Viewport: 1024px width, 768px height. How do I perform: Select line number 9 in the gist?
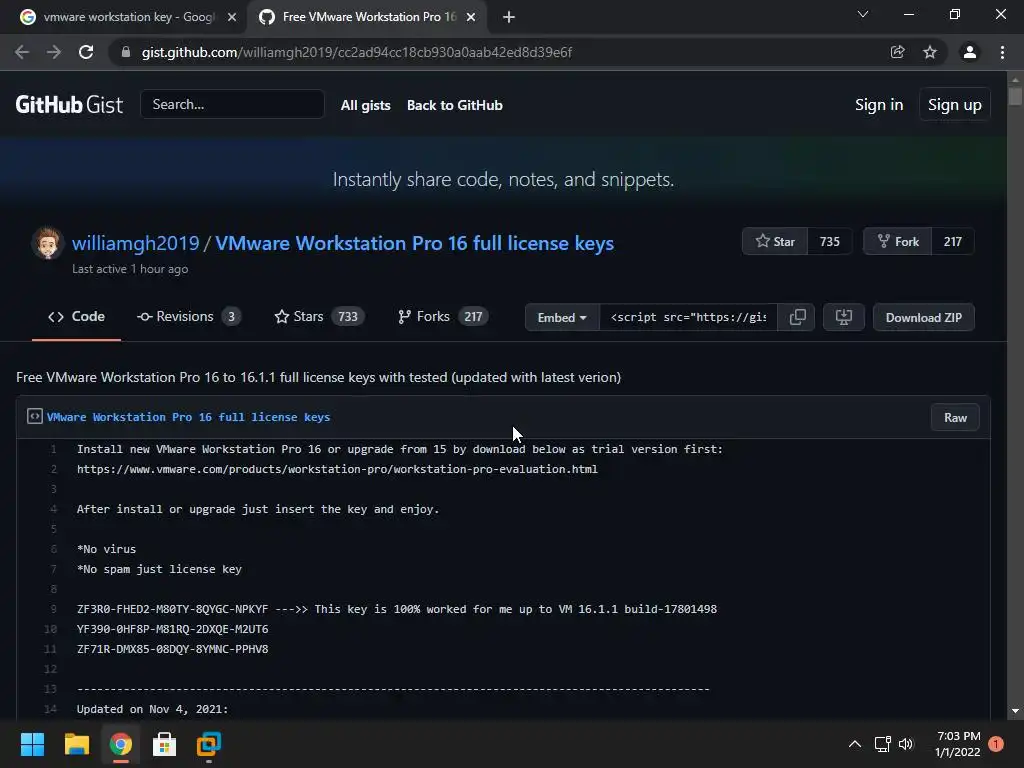[x=54, y=609]
